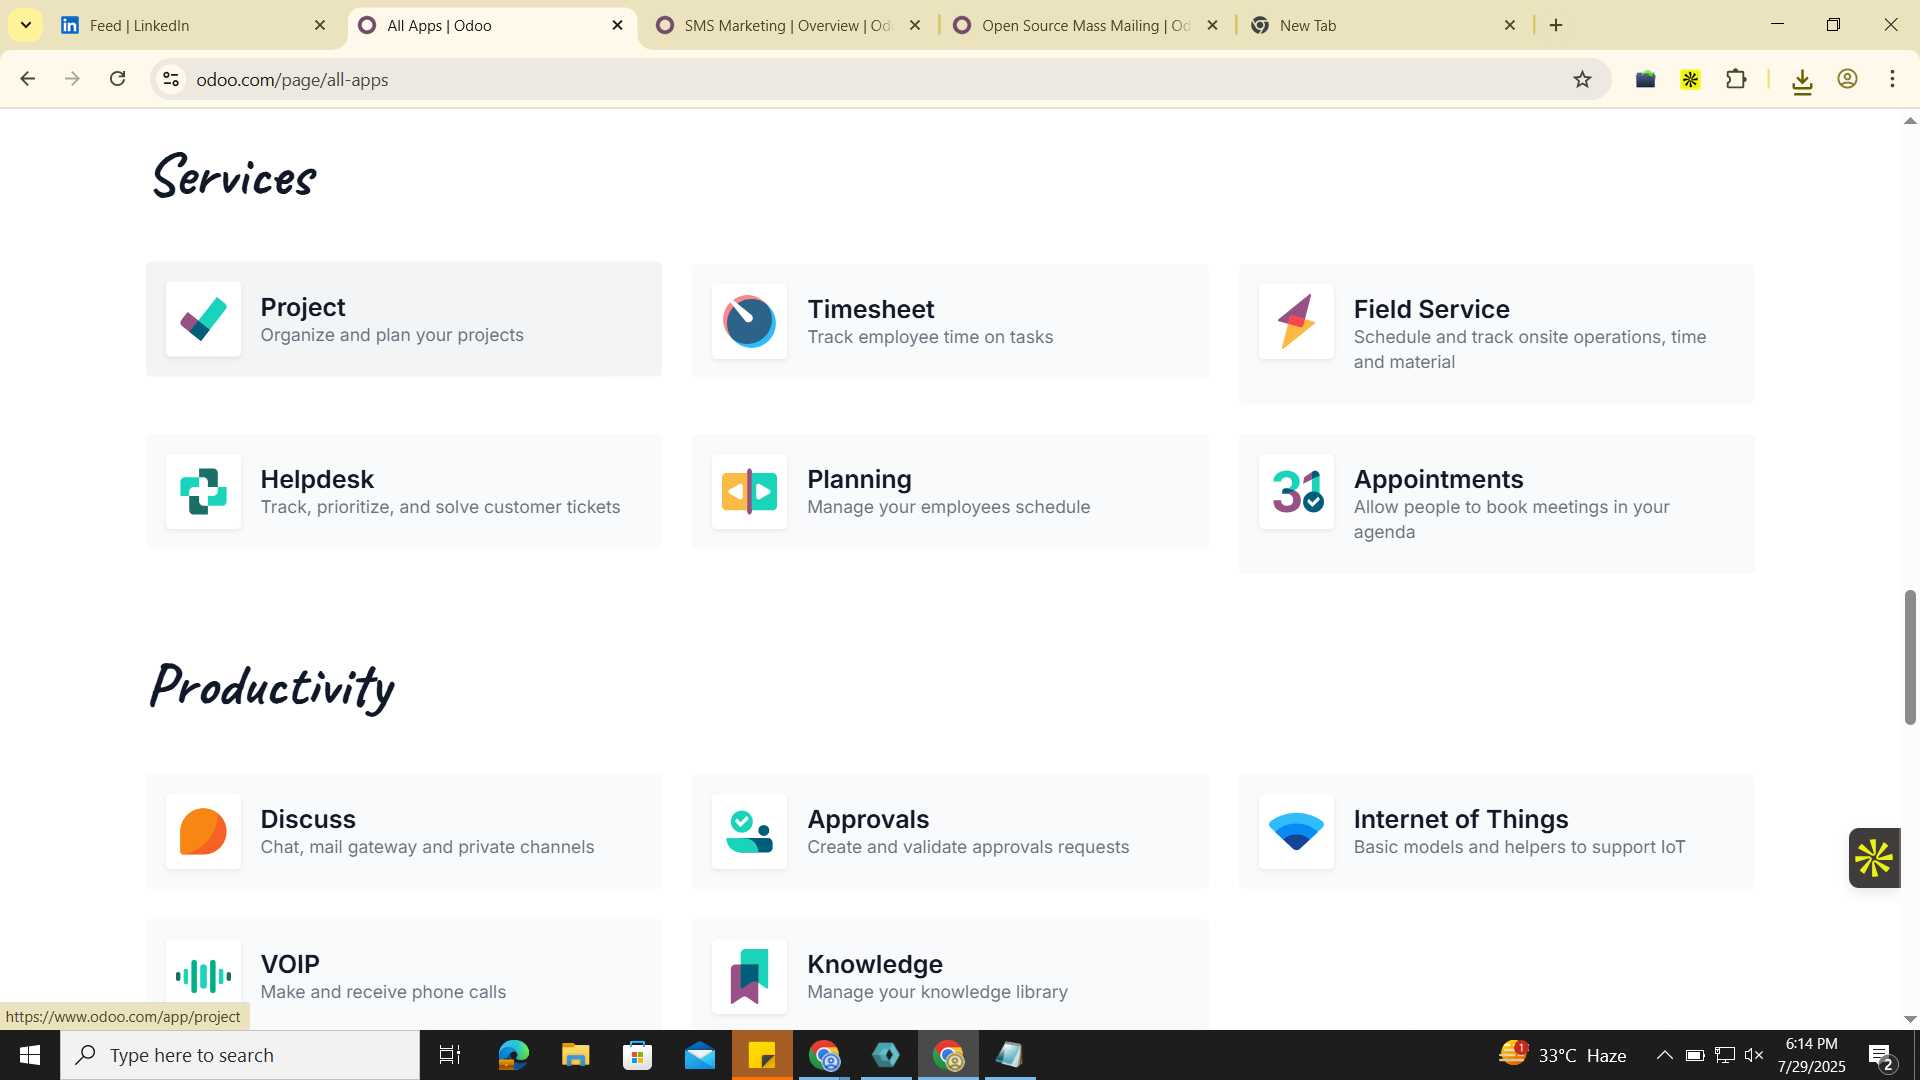Open Microsoft Edge from the taskbar

pyautogui.click(x=513, y=1055)
